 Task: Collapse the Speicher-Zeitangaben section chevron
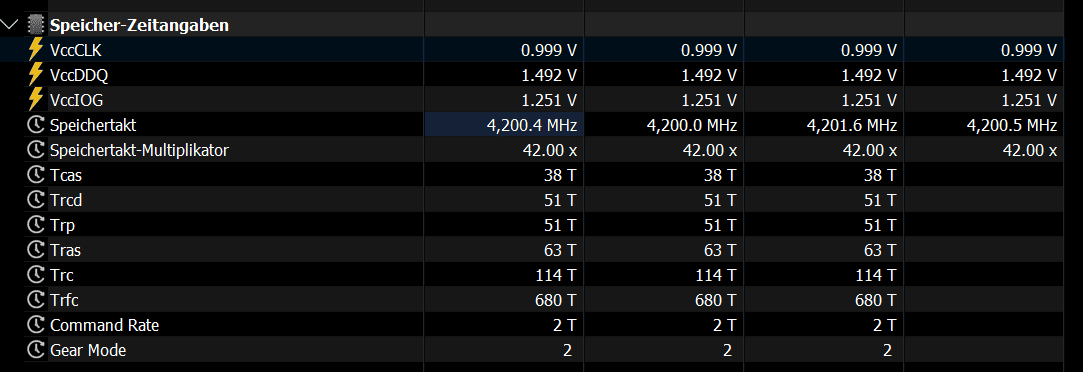pyautogui.click(x=10, y=26)
